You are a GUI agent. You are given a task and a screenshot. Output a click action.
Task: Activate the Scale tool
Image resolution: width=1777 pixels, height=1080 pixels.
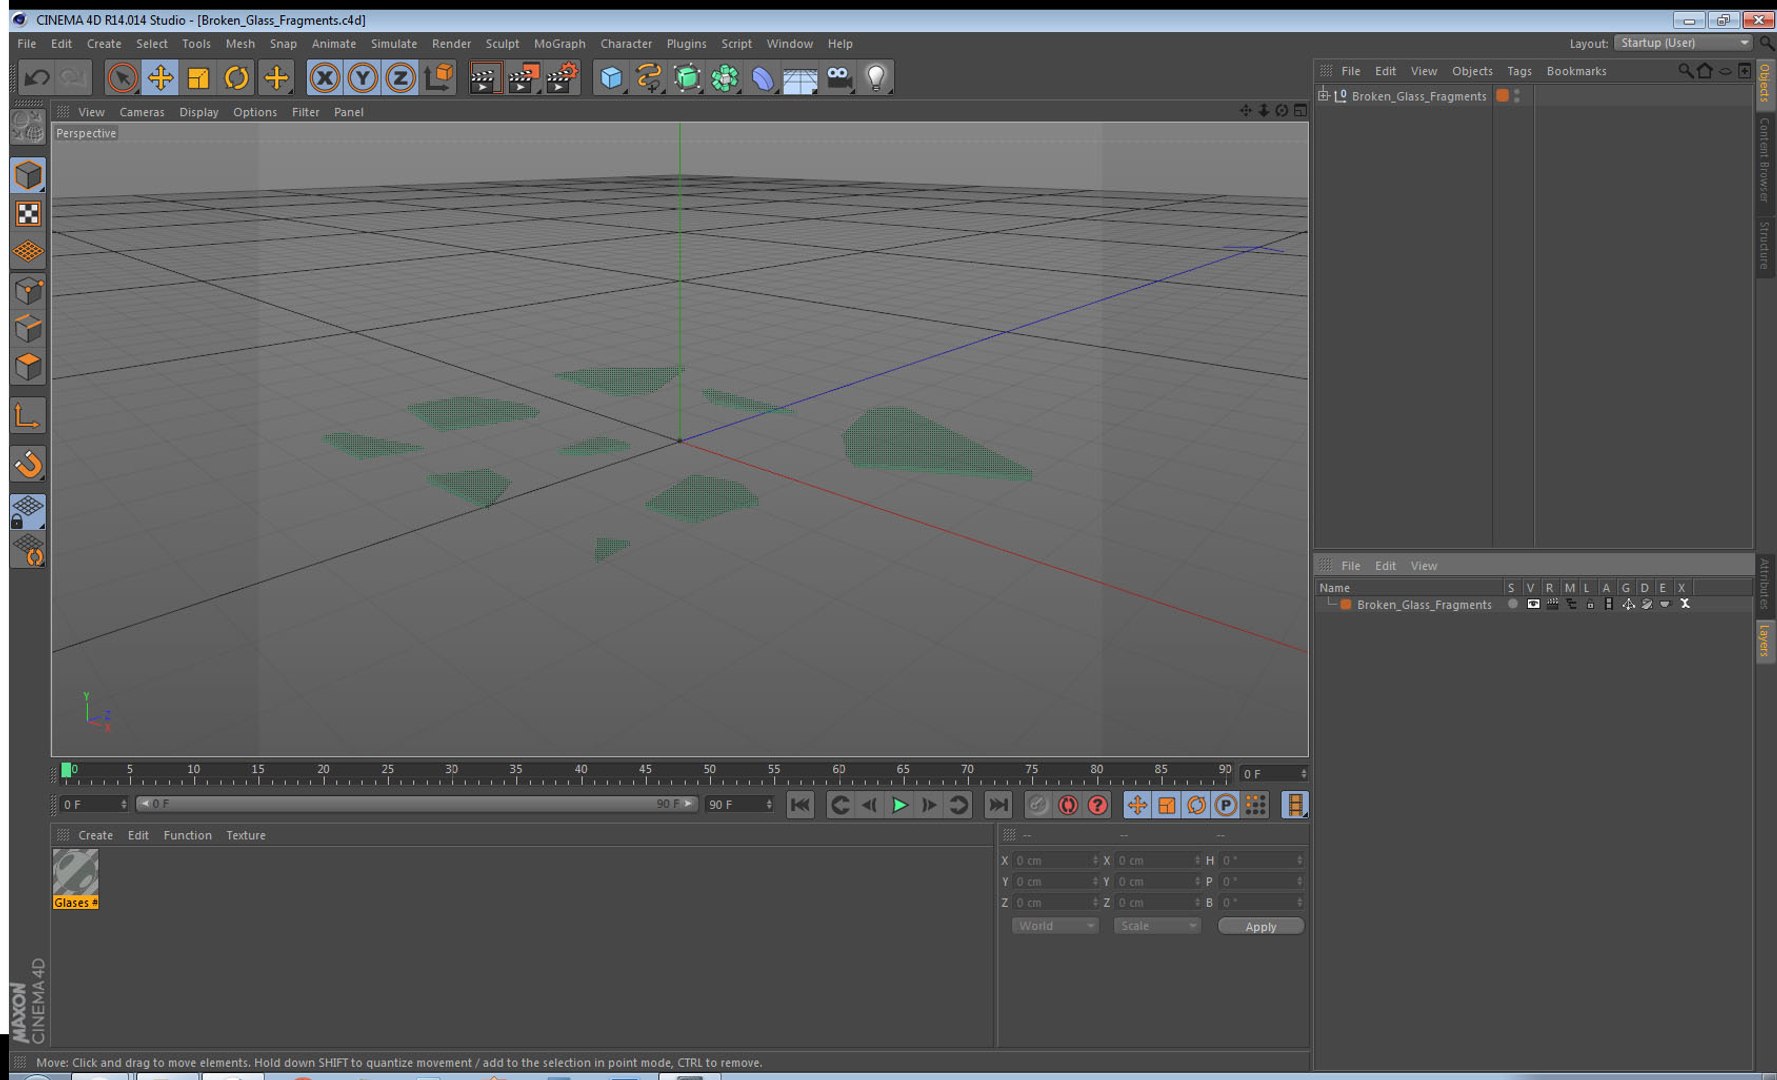[x=198, y=77]
